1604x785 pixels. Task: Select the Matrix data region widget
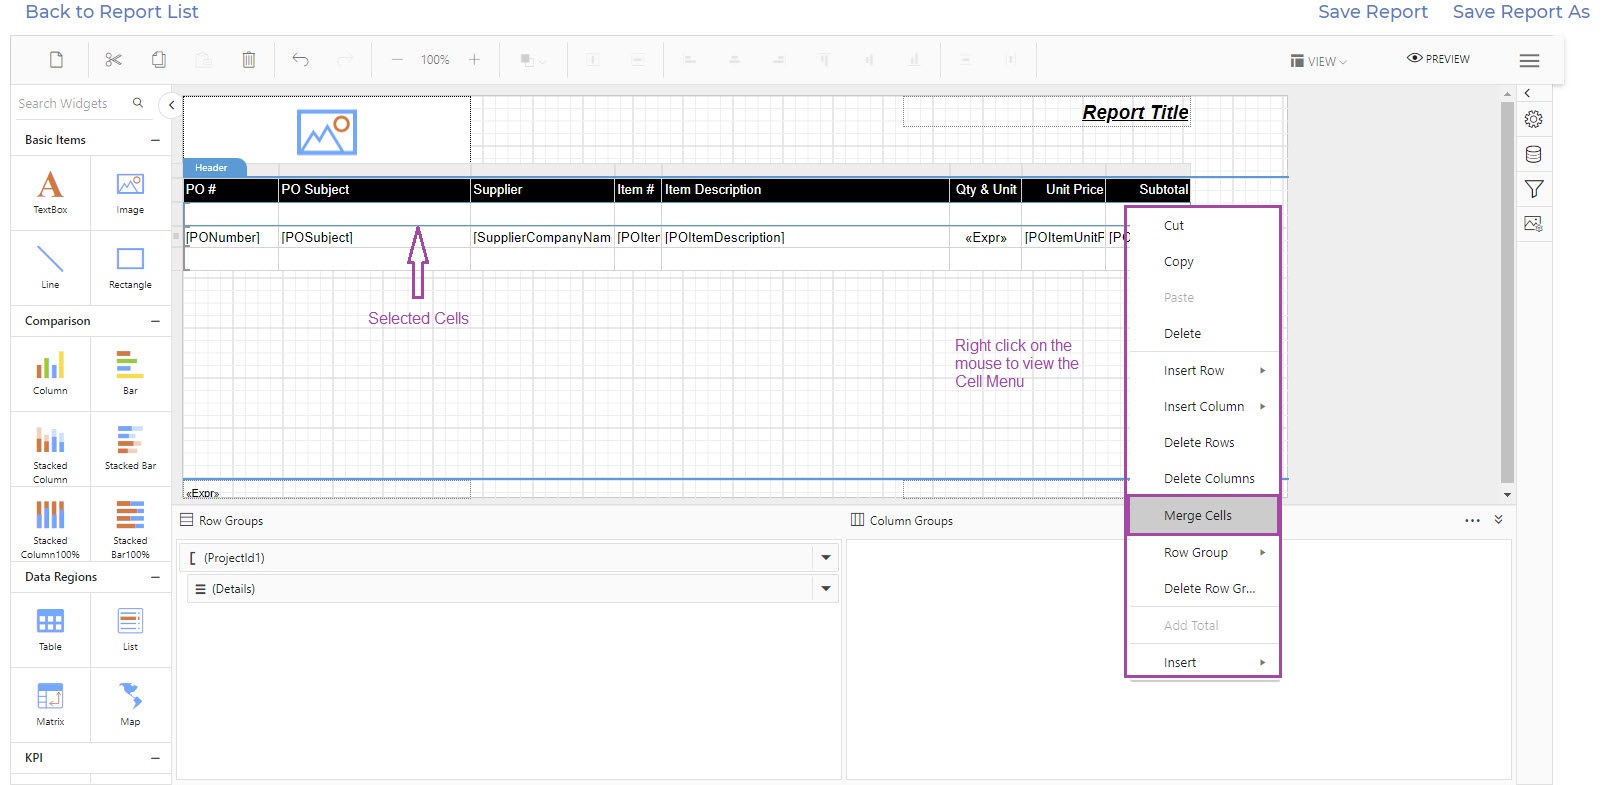50,704
